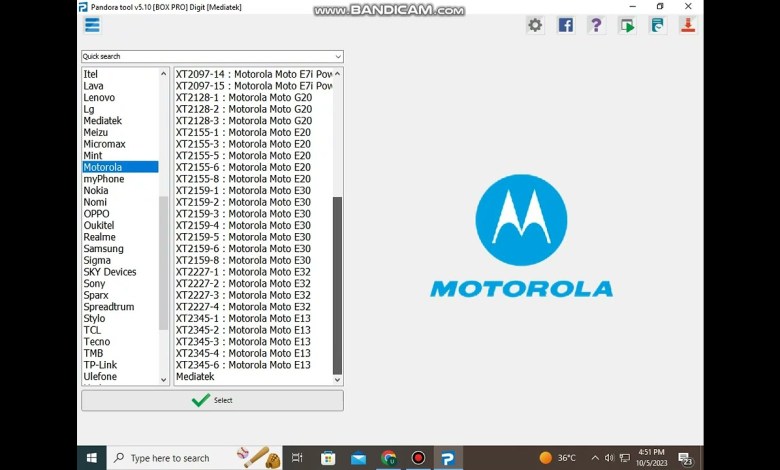Select model XT2155-1 Motorola Moto E20

click(x=243, y=132)
